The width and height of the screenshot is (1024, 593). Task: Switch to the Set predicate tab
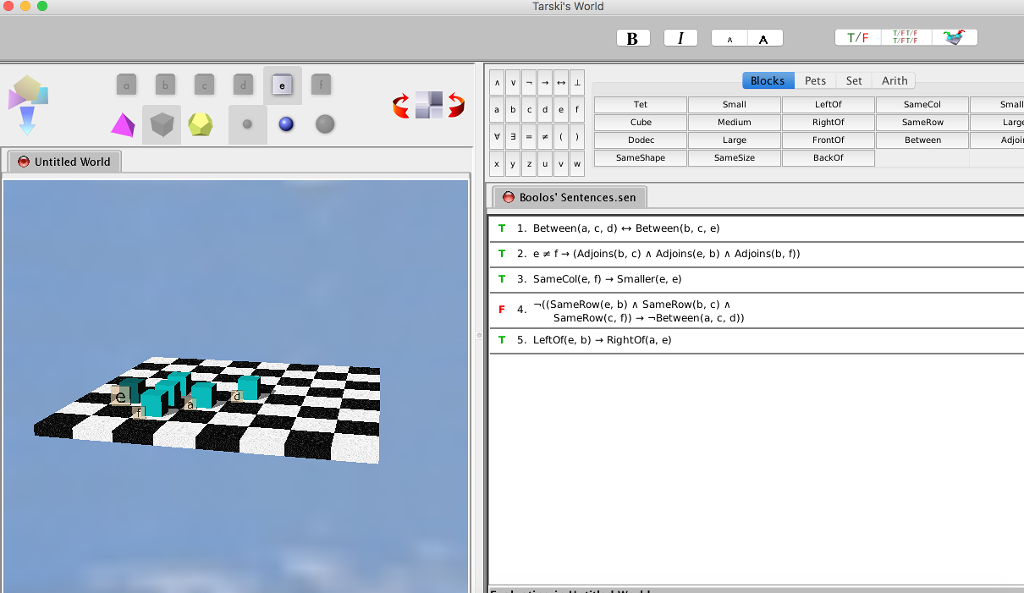[854, 80]
